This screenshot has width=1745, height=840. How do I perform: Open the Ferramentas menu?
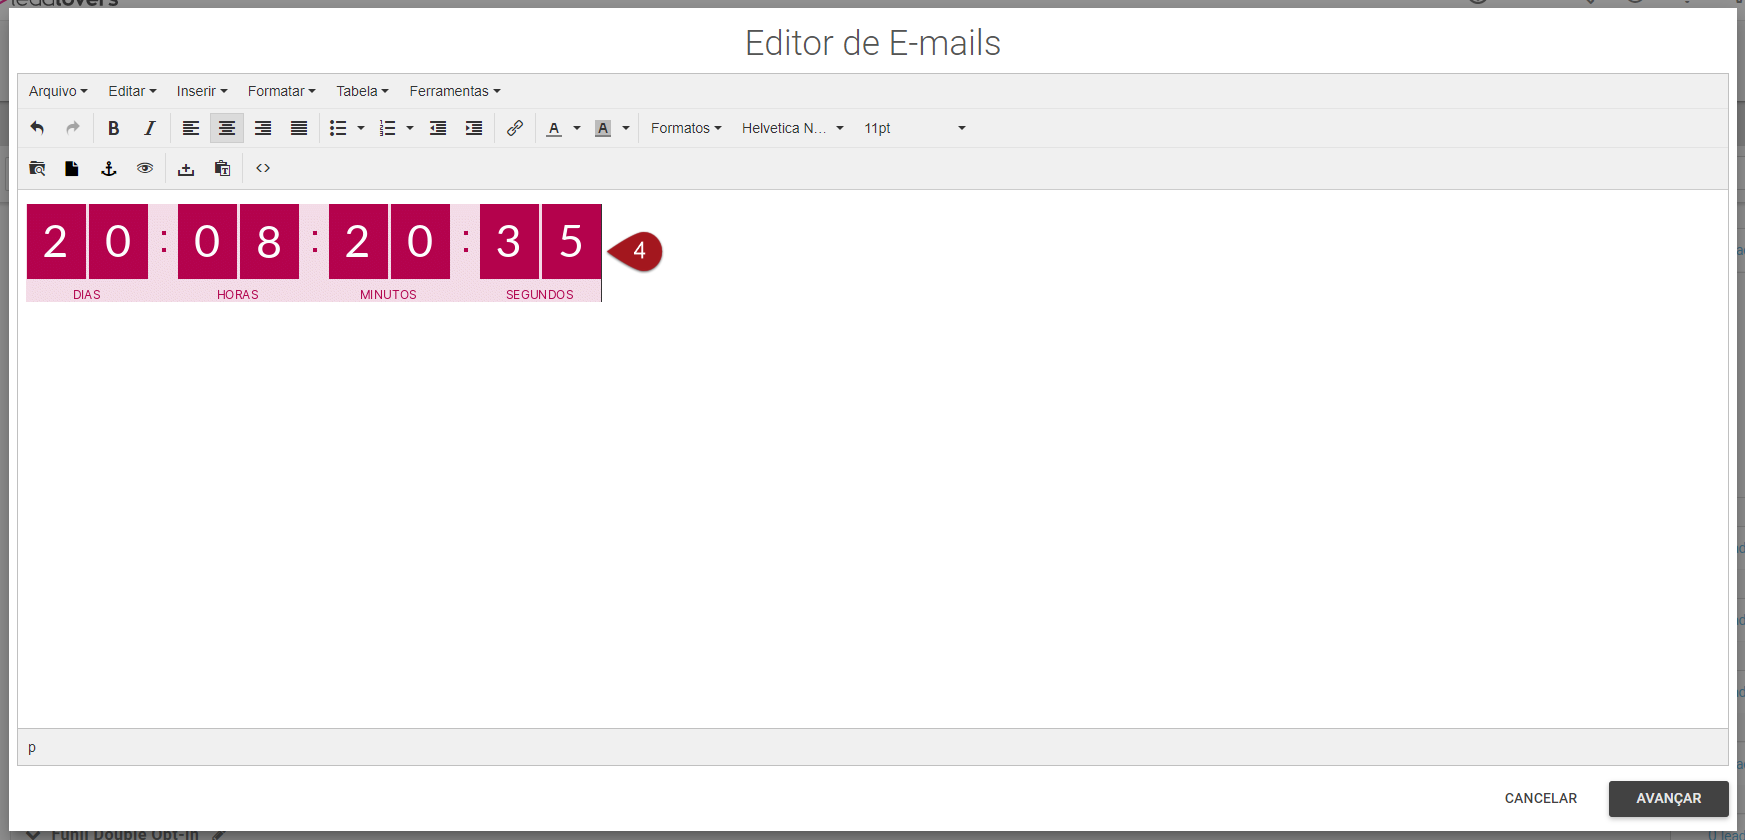[x=454, y=91]
